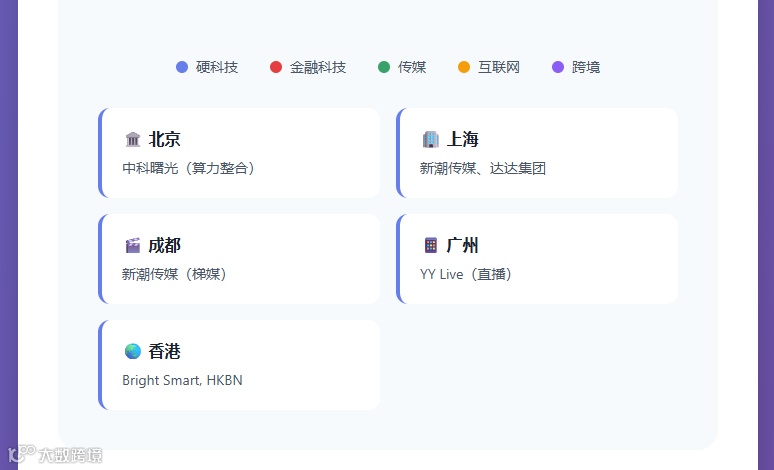Click the high-rise icon beside 广州

(430, 245)
